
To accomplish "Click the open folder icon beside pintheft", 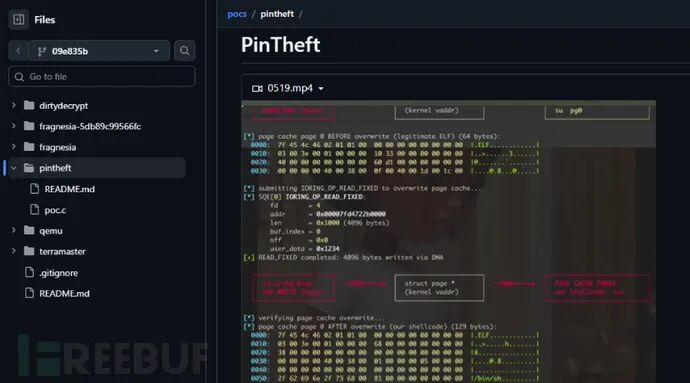I will pyautogui.click(x=29, y=168).
